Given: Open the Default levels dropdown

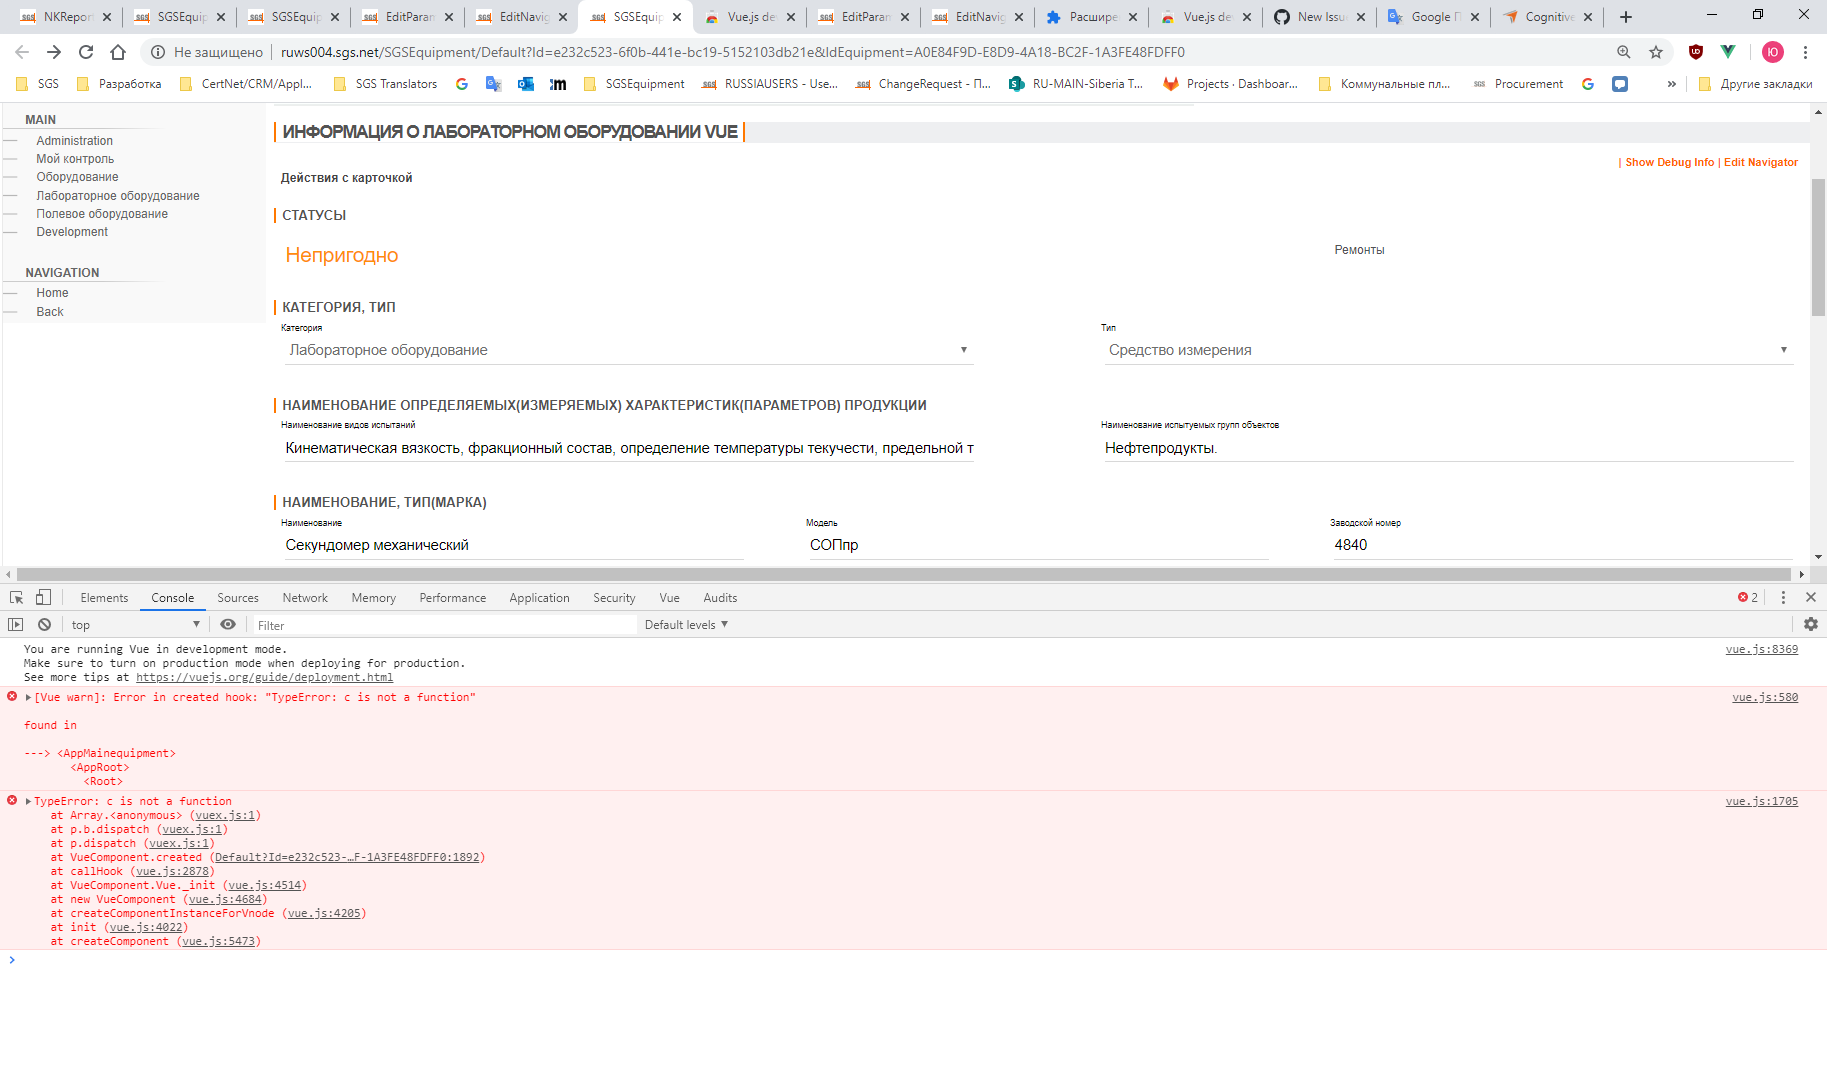Looking at the screenshot, I should click(x=685, y=624).
